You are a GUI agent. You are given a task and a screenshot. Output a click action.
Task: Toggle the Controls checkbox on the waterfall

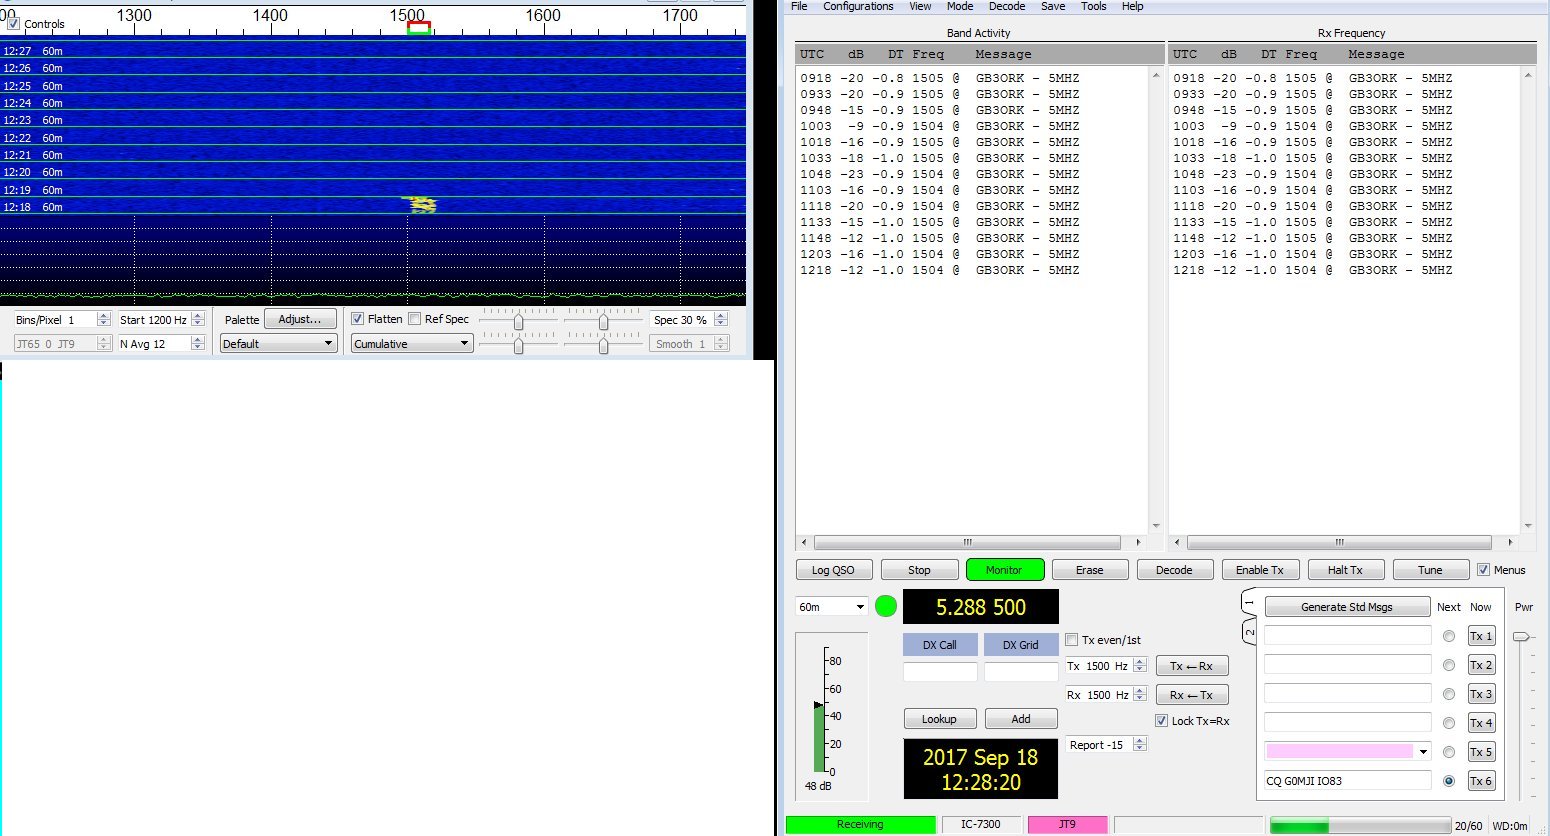pyautogui.click(x=13, y=23)
